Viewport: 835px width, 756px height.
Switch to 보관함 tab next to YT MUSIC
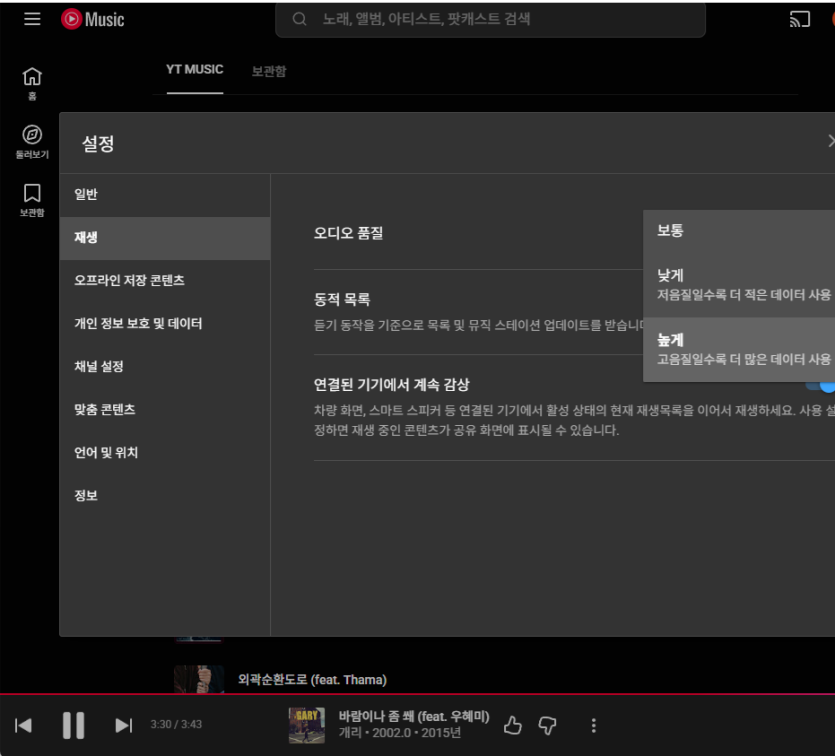pos(269,71)
